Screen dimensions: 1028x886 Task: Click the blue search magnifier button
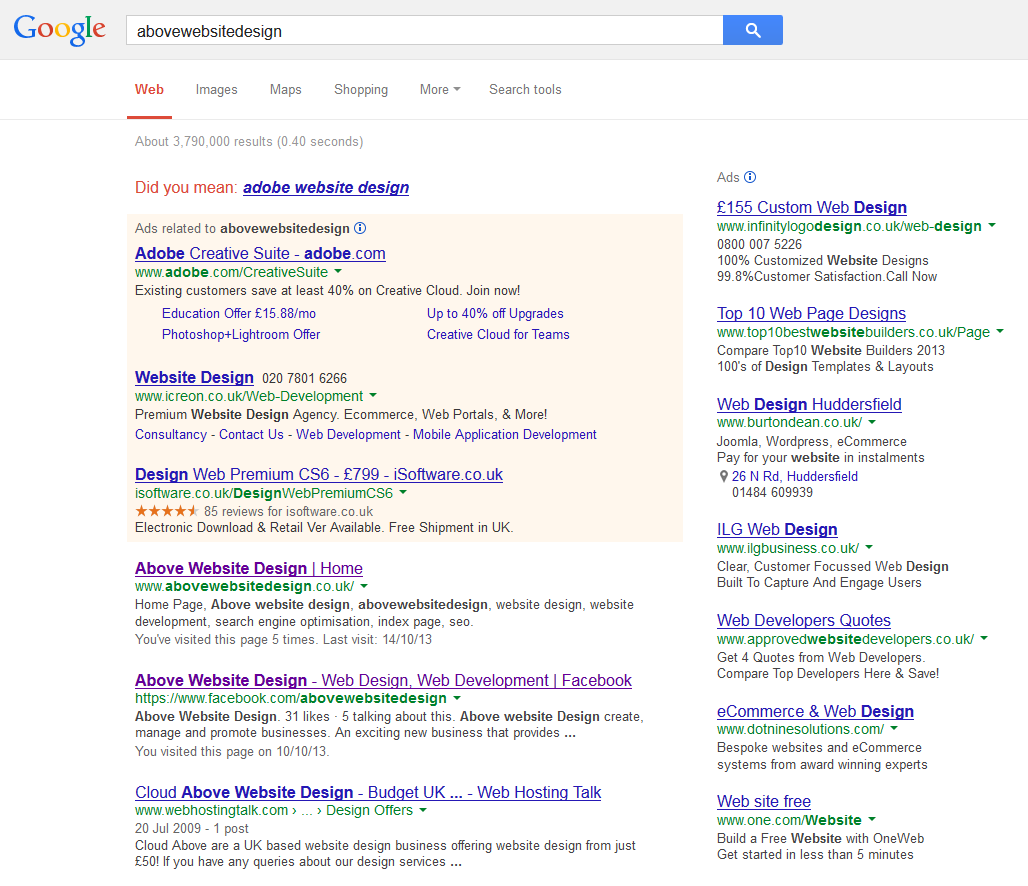point(753,30)
